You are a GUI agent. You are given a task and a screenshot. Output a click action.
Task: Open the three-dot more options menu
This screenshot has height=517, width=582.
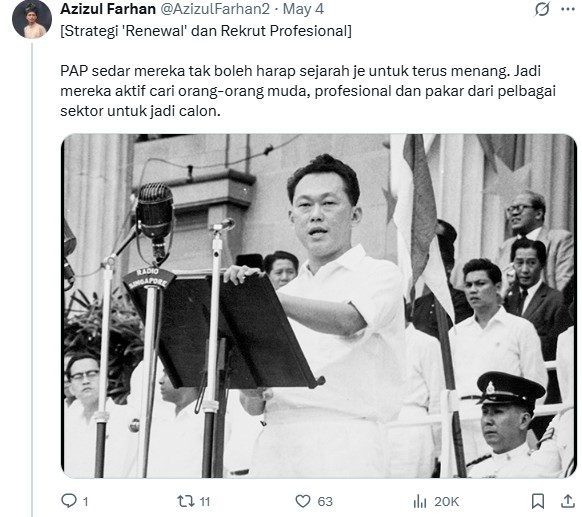(568, 9)
